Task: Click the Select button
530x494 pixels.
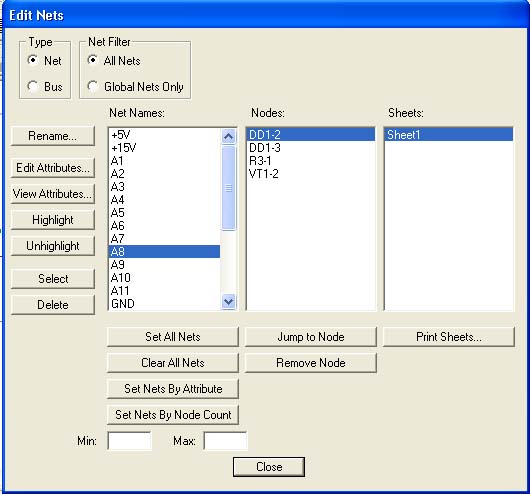Action: [53, 279]
